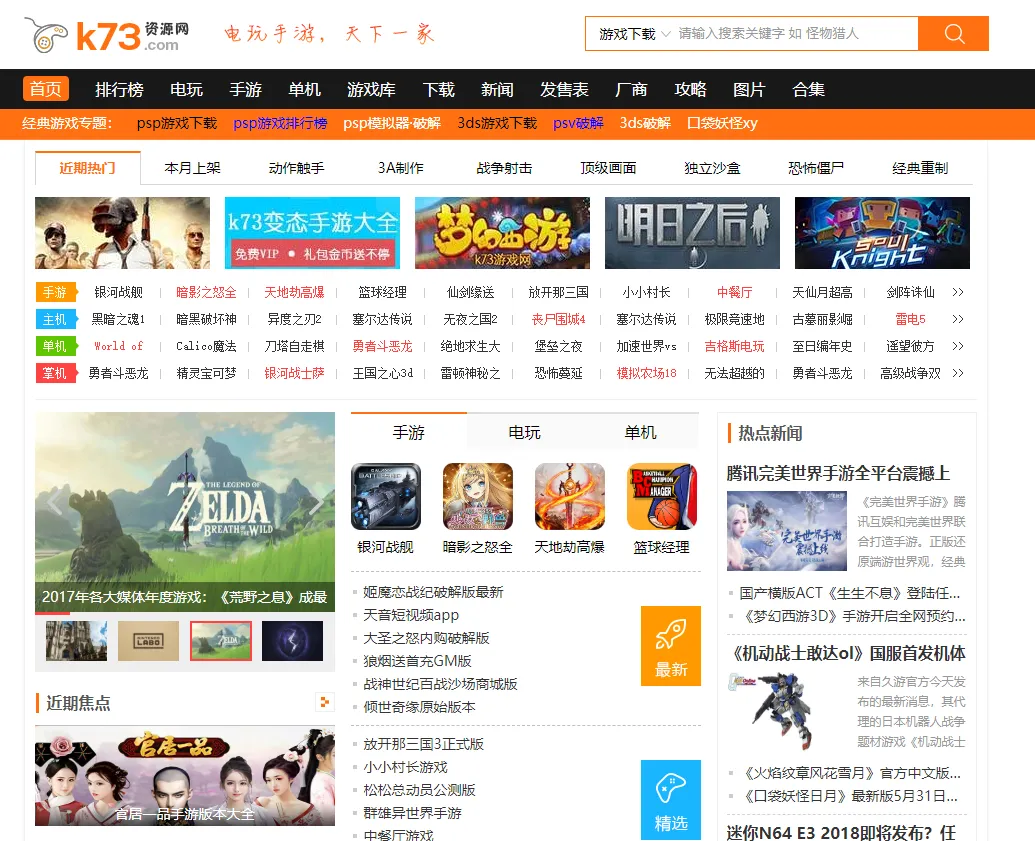1035x841 pixels.
Task: Switch to 电玩 tab in game list
Action: [x=524, y=432]
